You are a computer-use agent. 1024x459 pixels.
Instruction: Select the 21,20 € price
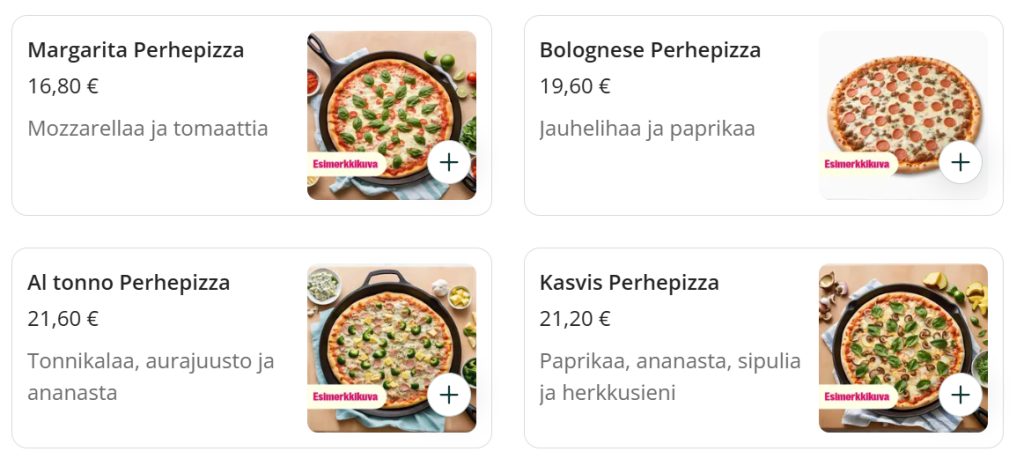coord(575,319)
